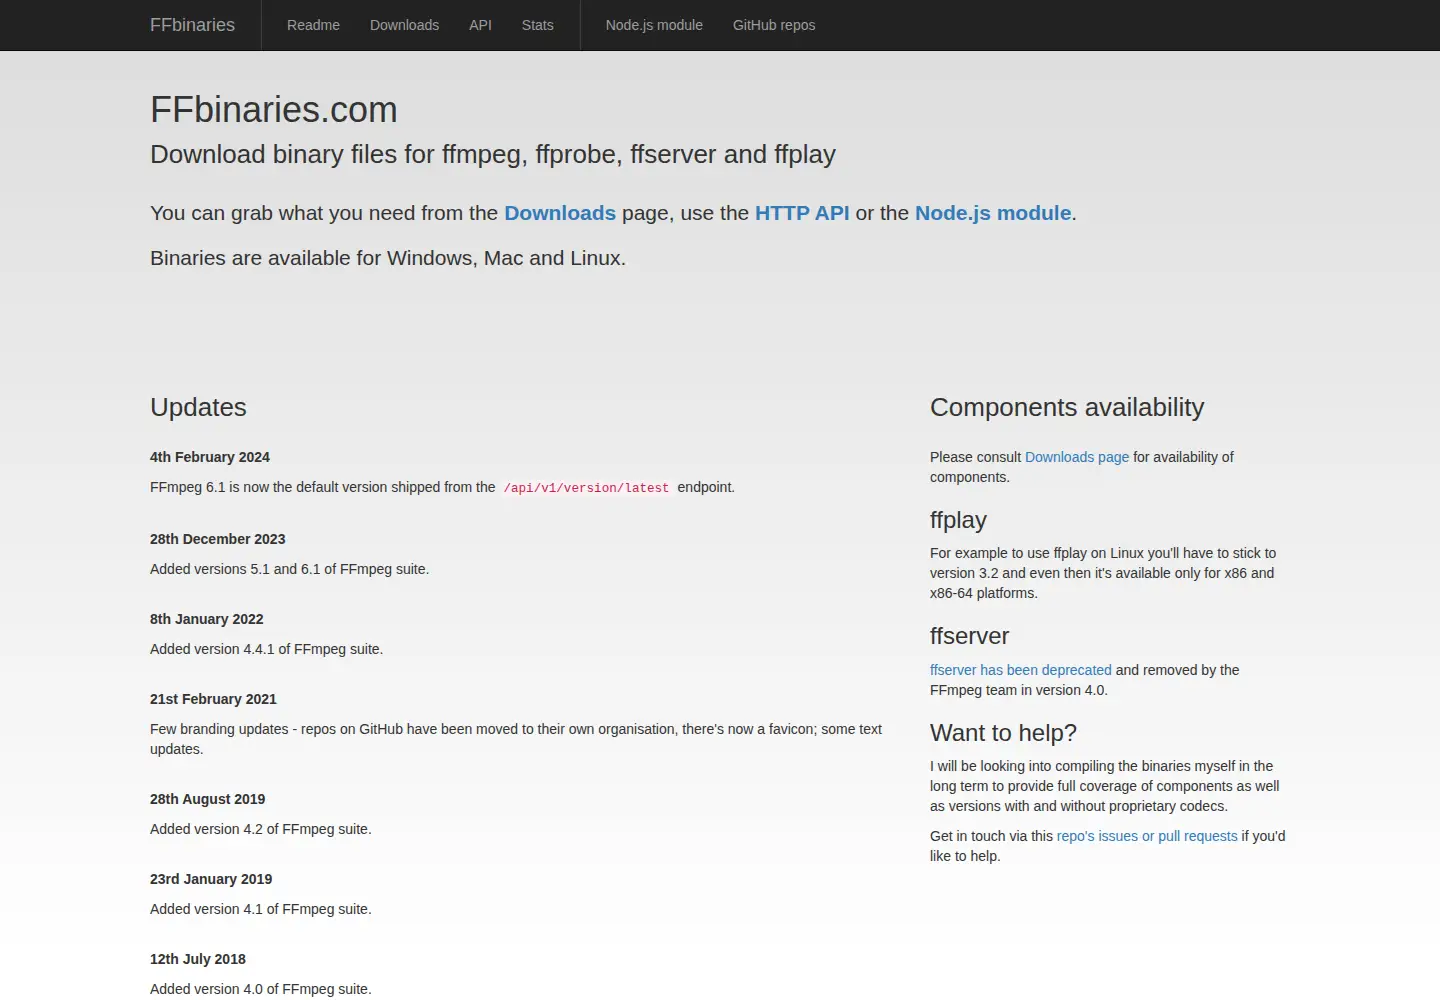This screenshot has height=1000, width=1440.
Task: Click the FFbinaries.com main heading
Action: pos(274,110)
